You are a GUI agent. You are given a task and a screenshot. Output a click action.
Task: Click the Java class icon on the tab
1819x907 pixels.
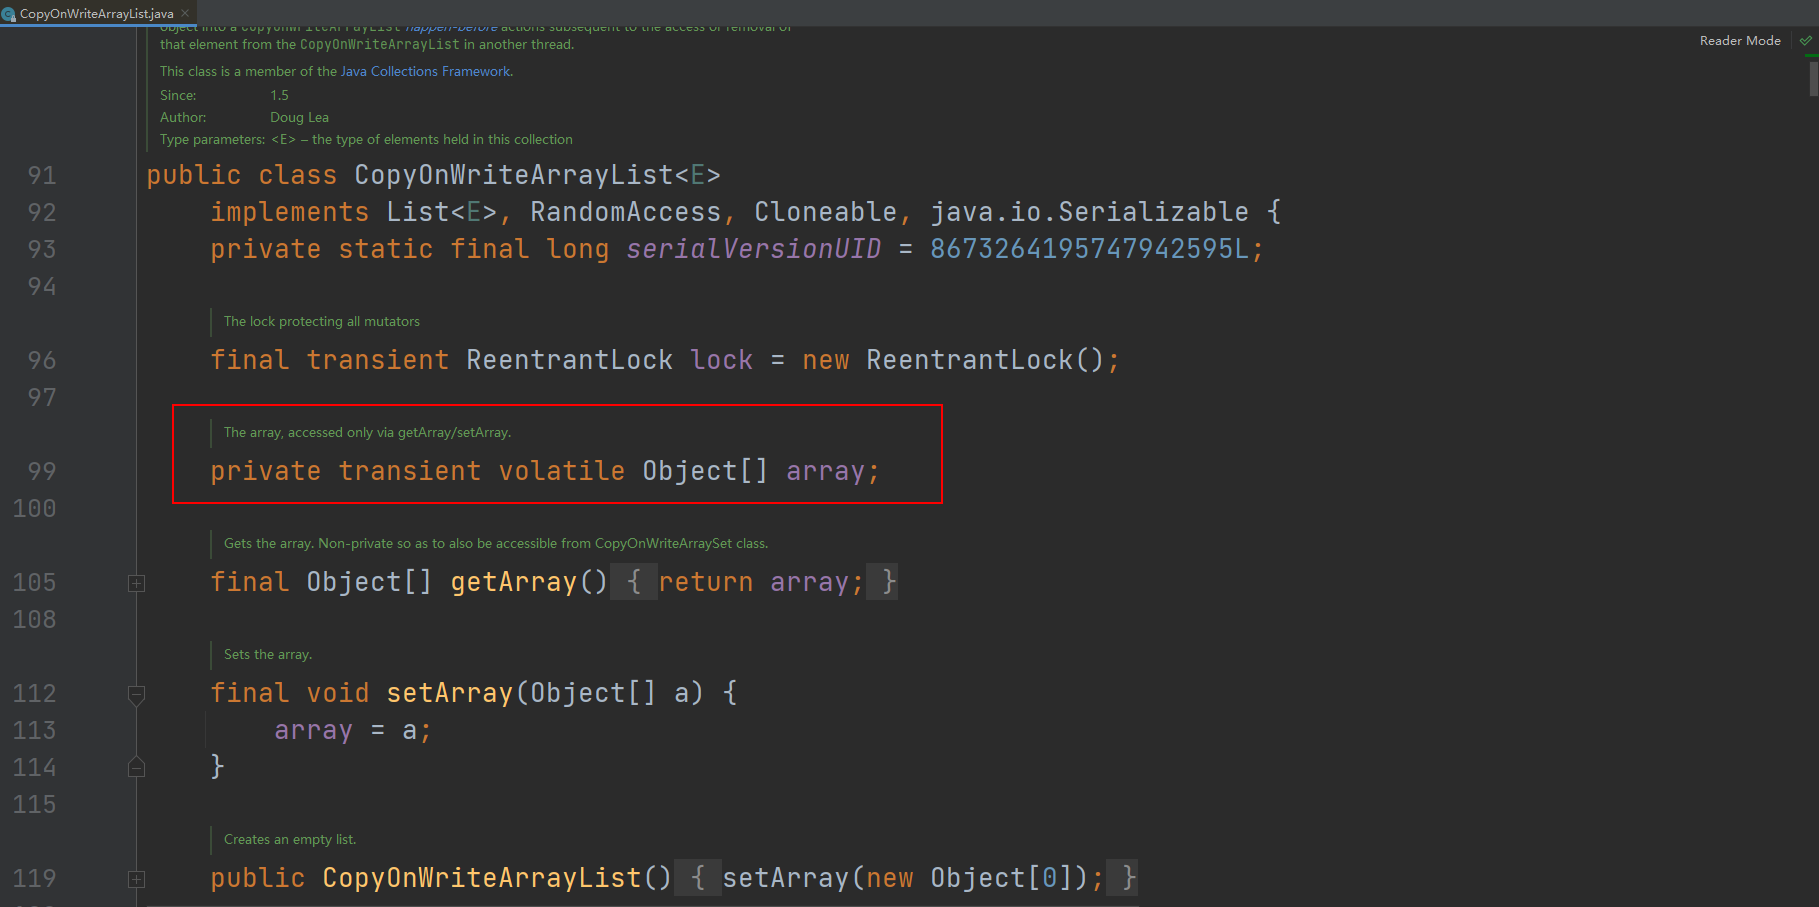9,14
